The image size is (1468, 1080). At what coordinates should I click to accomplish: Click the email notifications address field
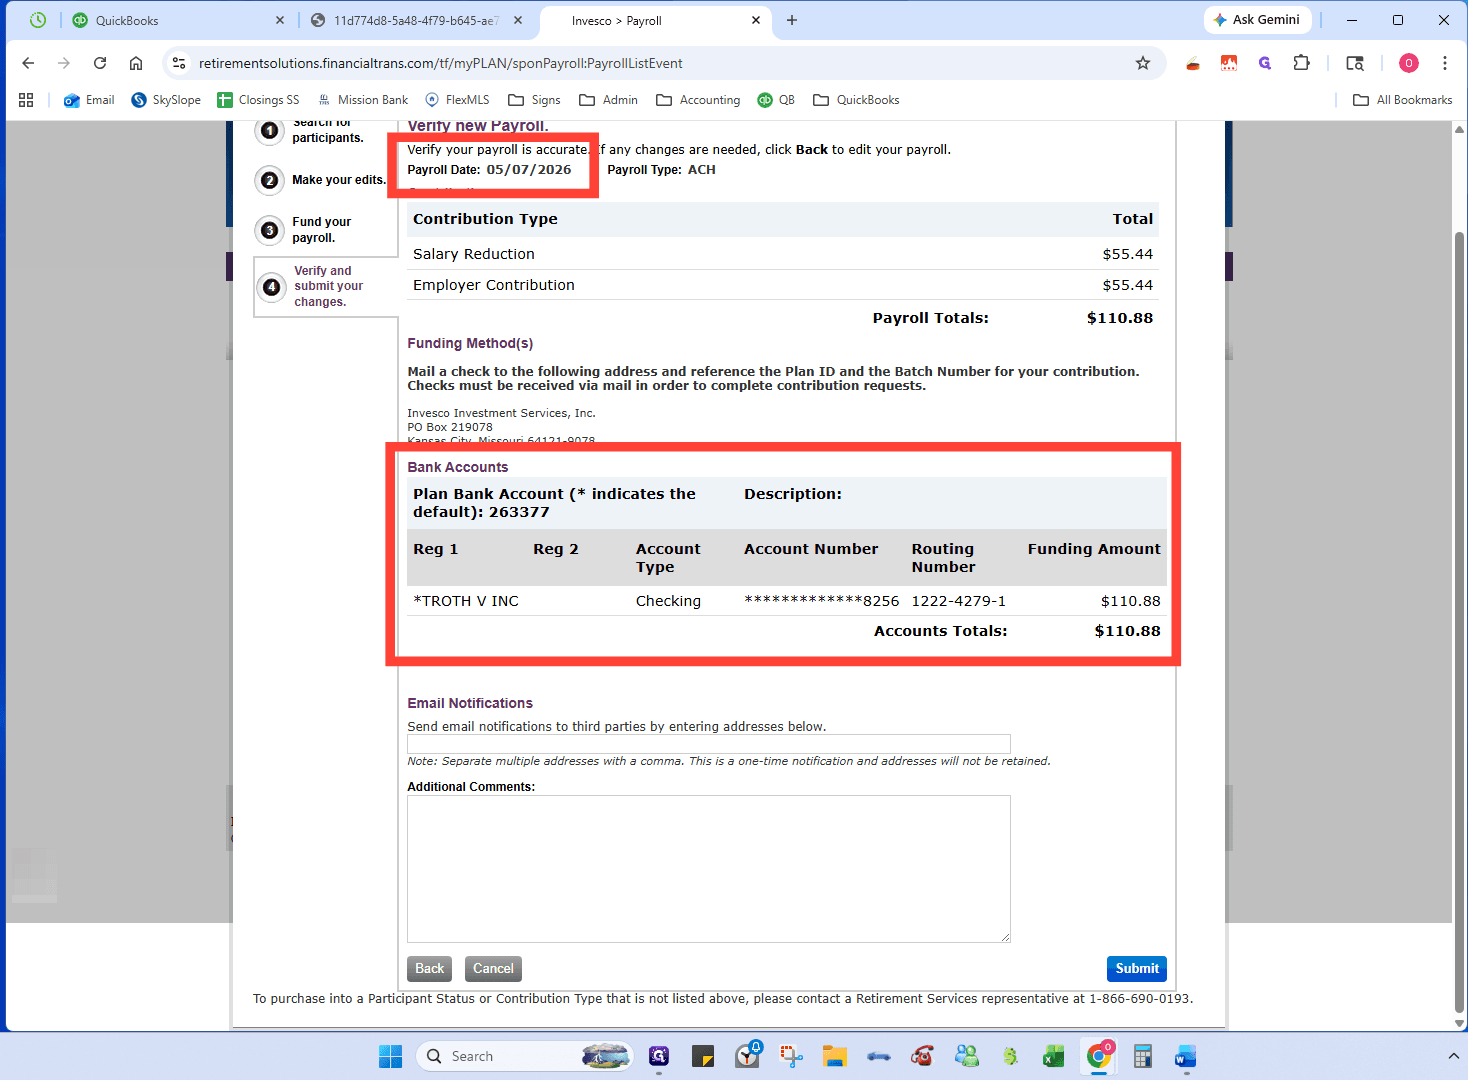click(708, 744)
